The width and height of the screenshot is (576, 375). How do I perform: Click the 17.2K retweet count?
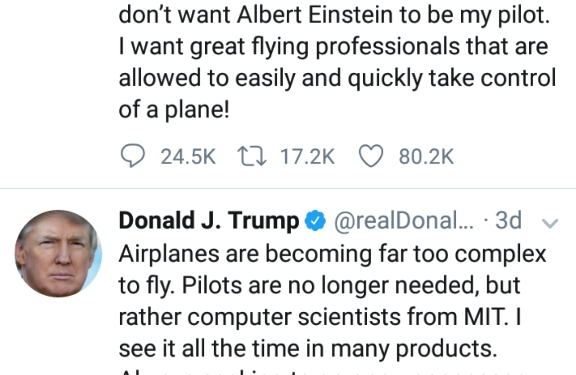point(307,157)
